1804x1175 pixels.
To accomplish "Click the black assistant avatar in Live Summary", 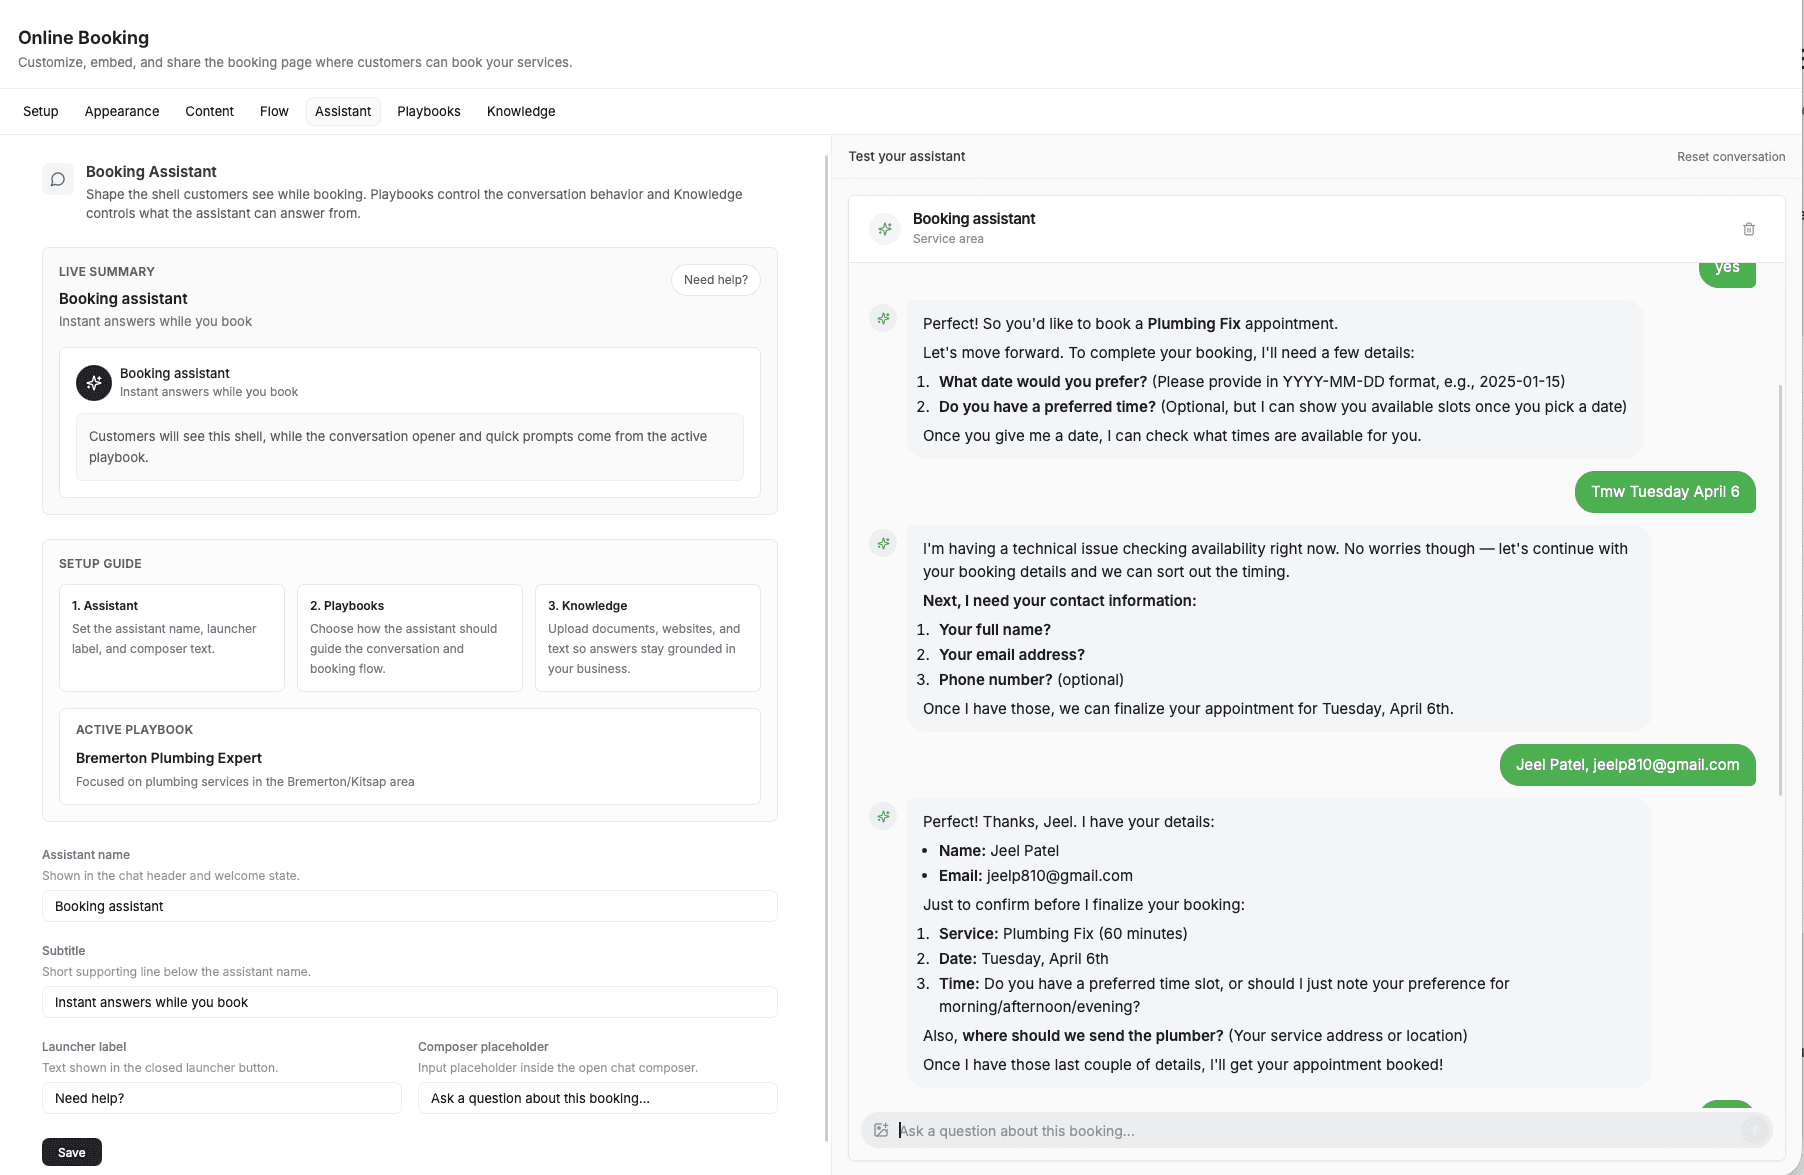I will coord(93,383).
